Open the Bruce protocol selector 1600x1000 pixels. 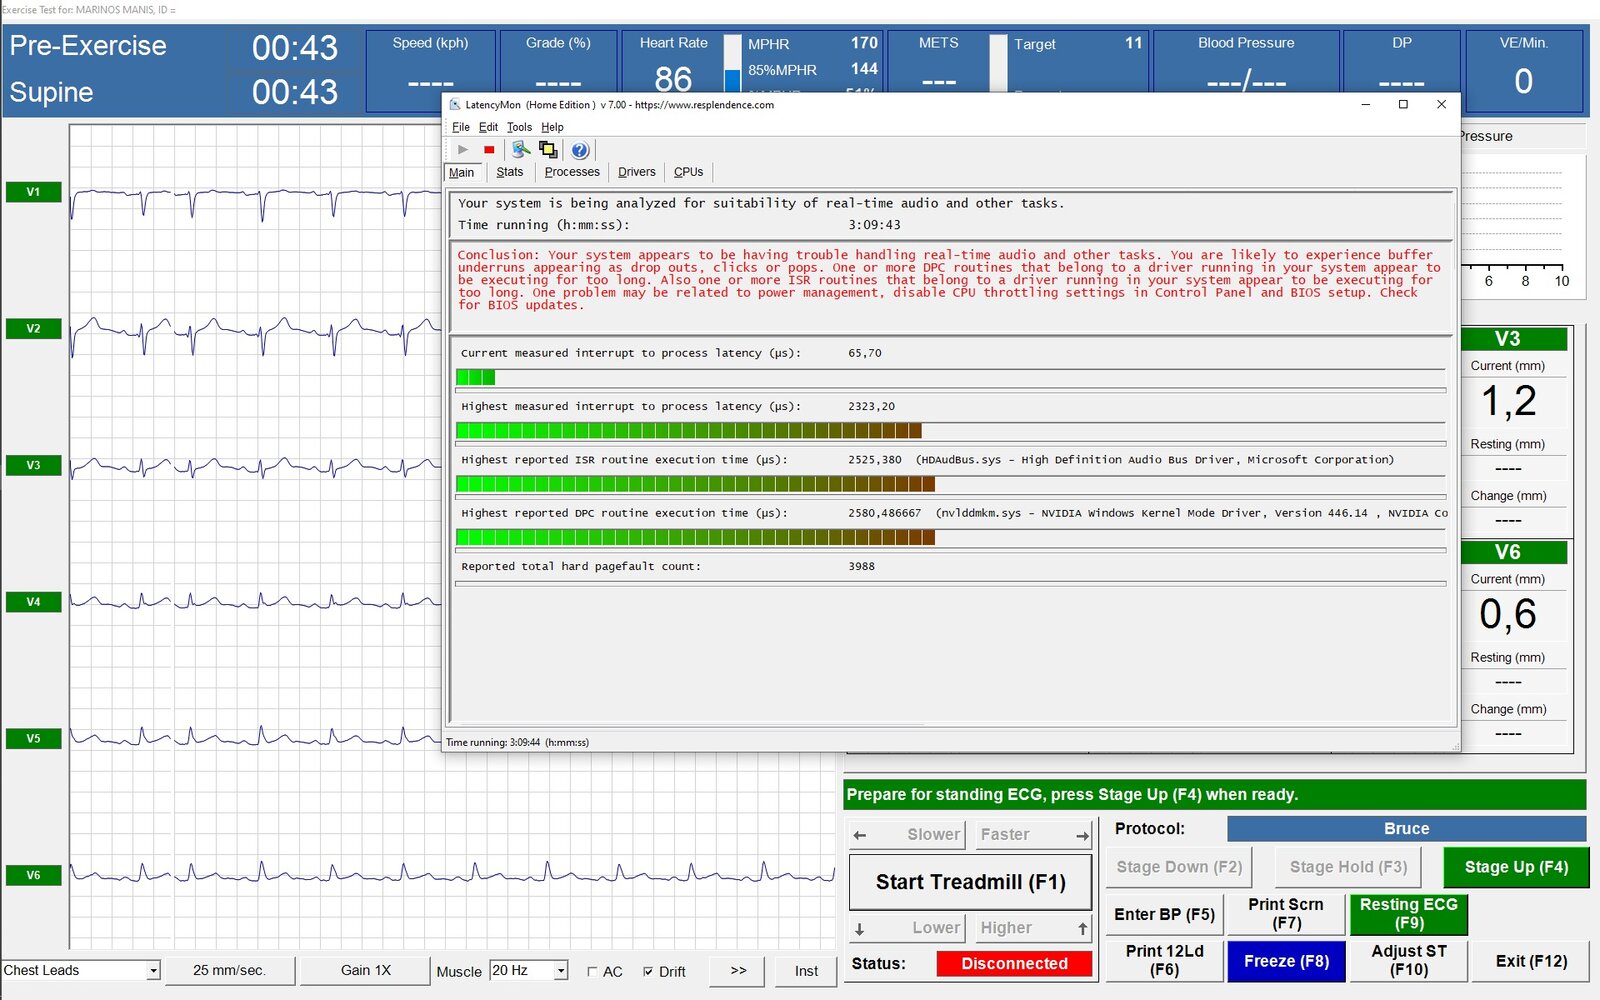(x=1406, y=829)
